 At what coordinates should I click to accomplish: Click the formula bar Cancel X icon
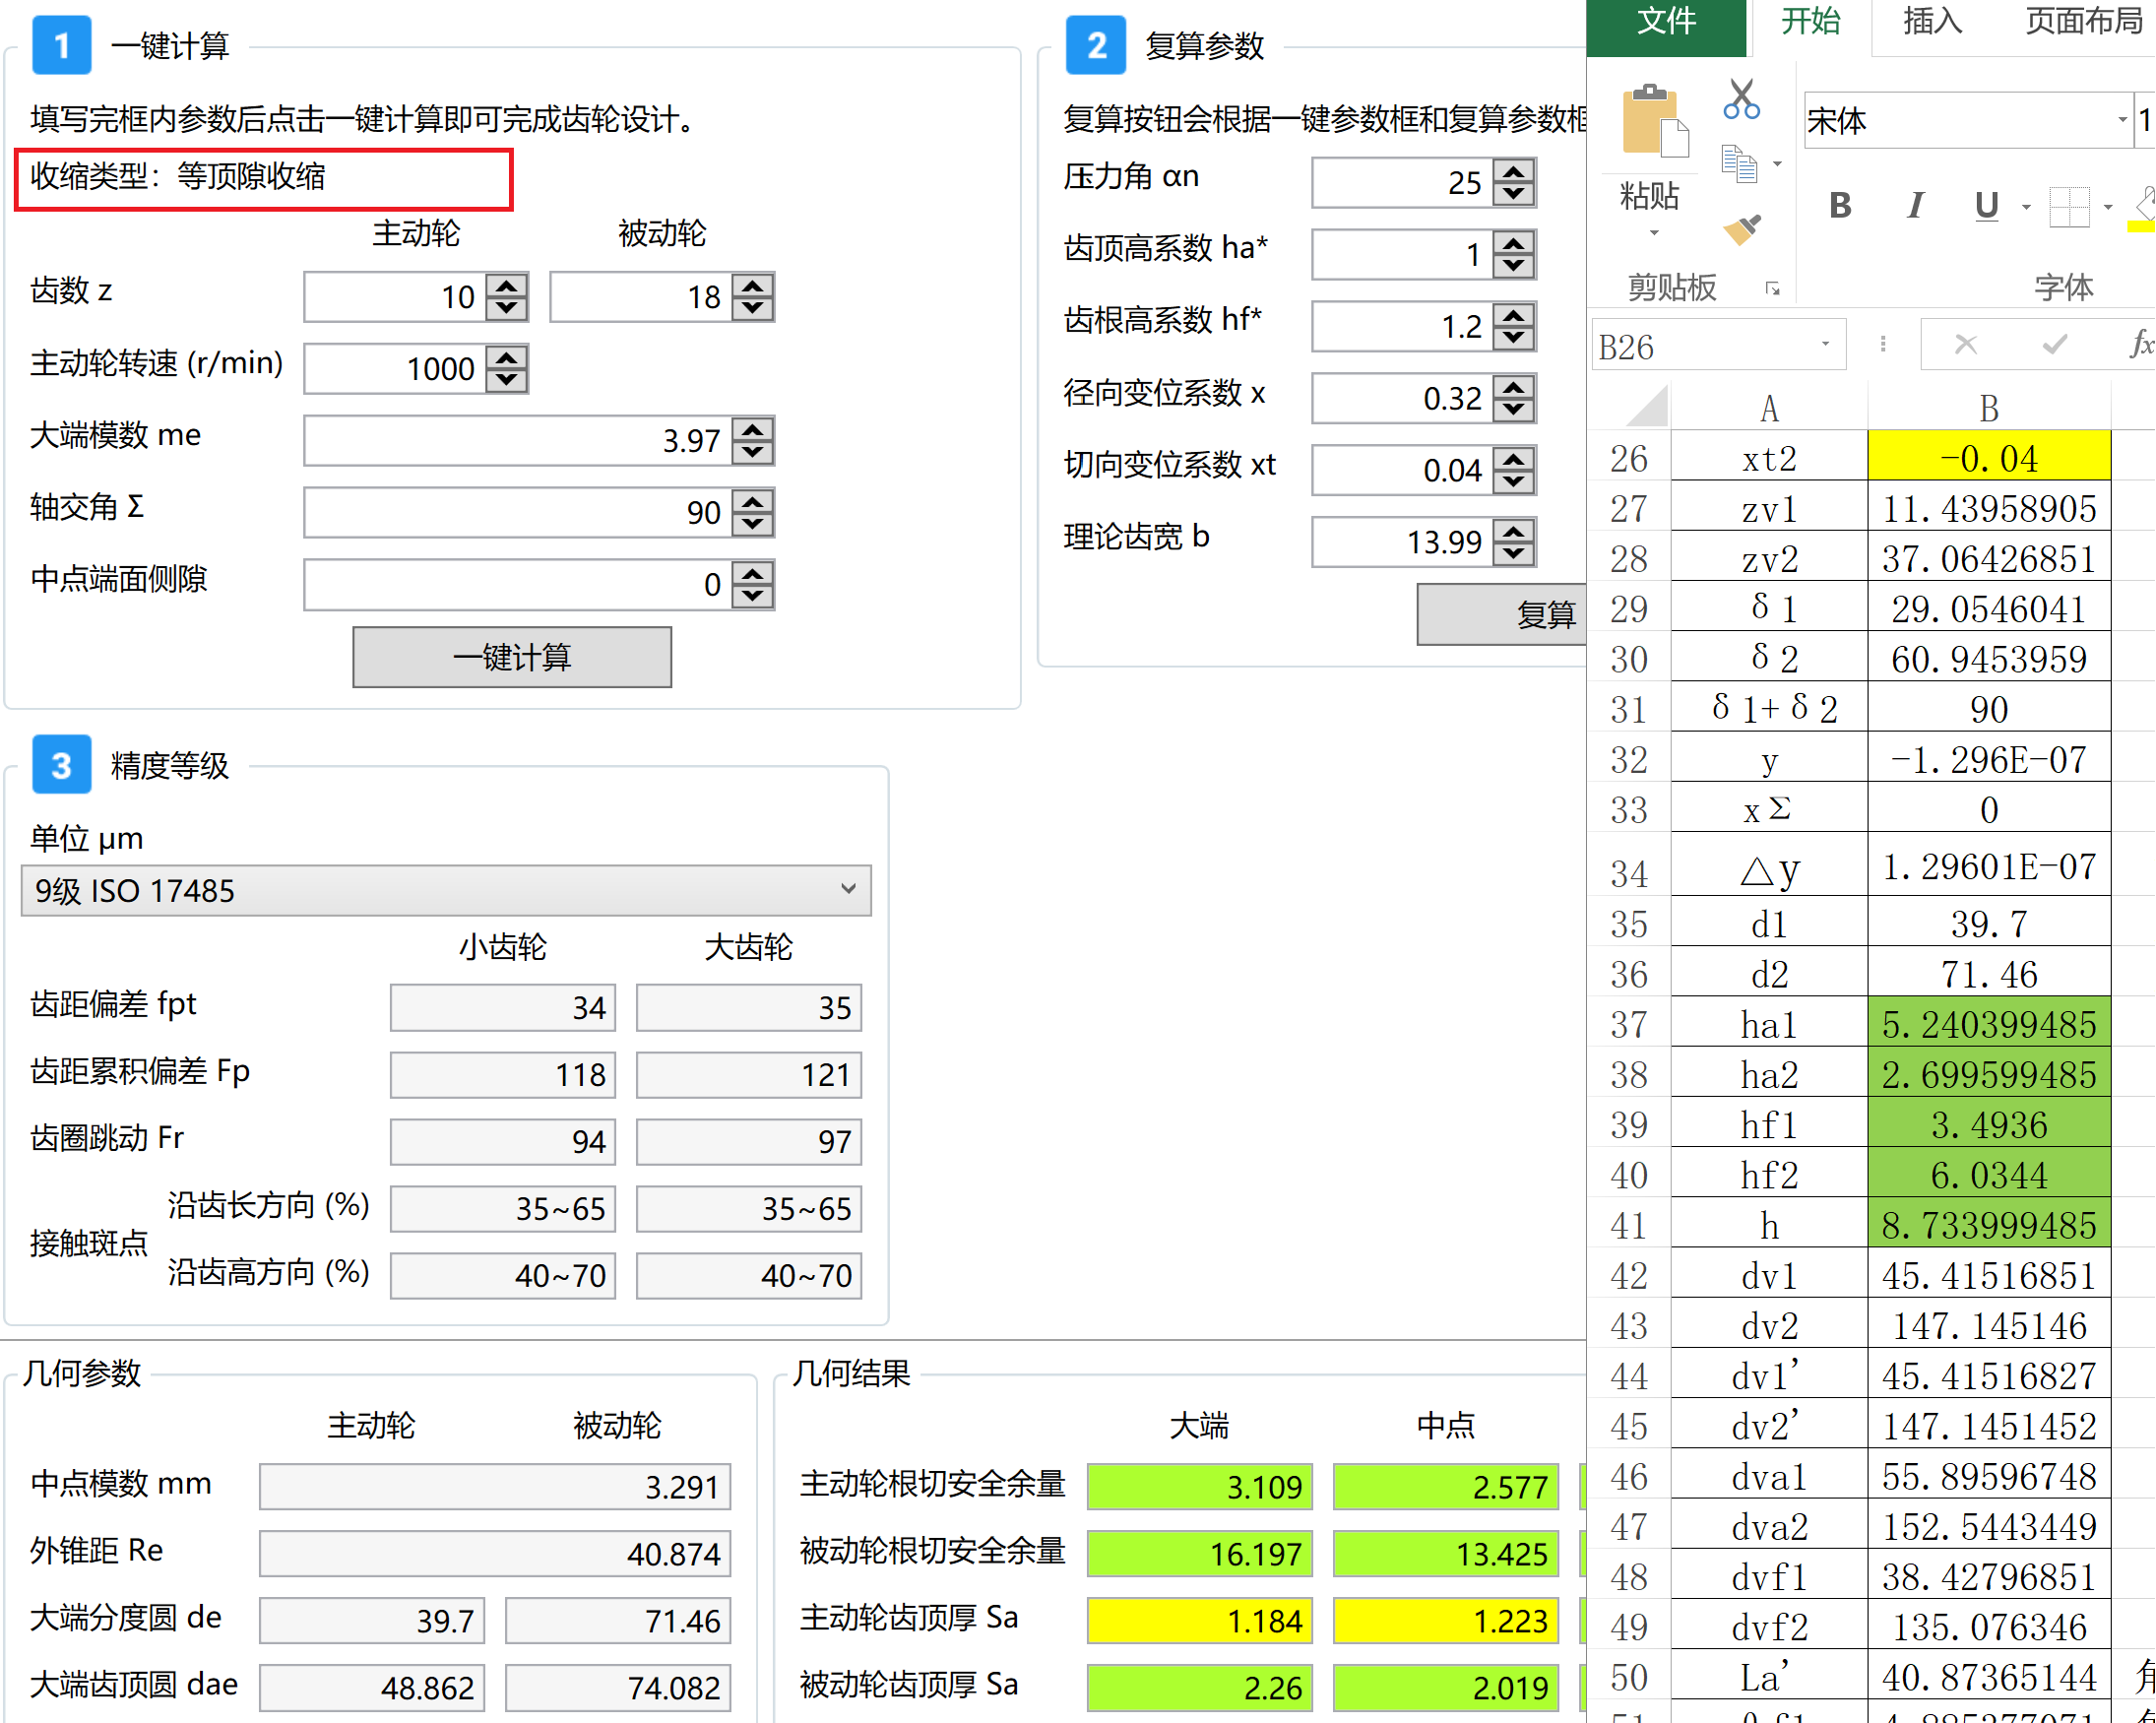pos(1965,345)
